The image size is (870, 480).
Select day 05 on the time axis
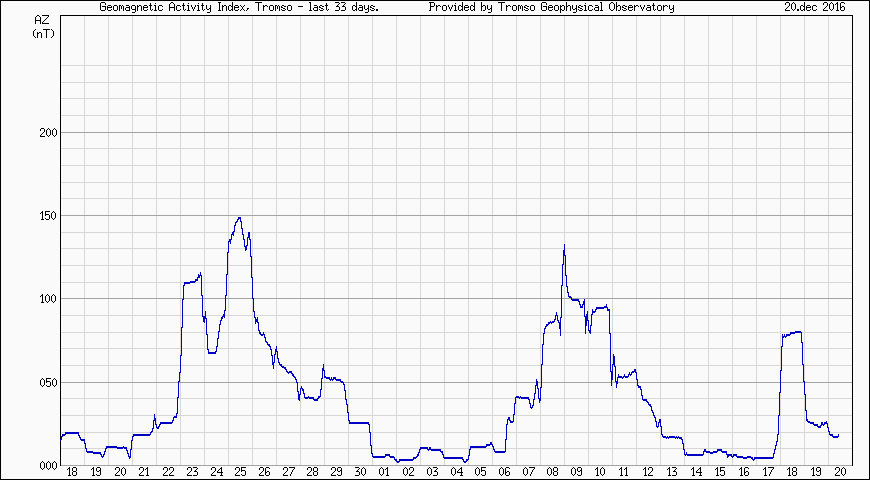point(480,472)
